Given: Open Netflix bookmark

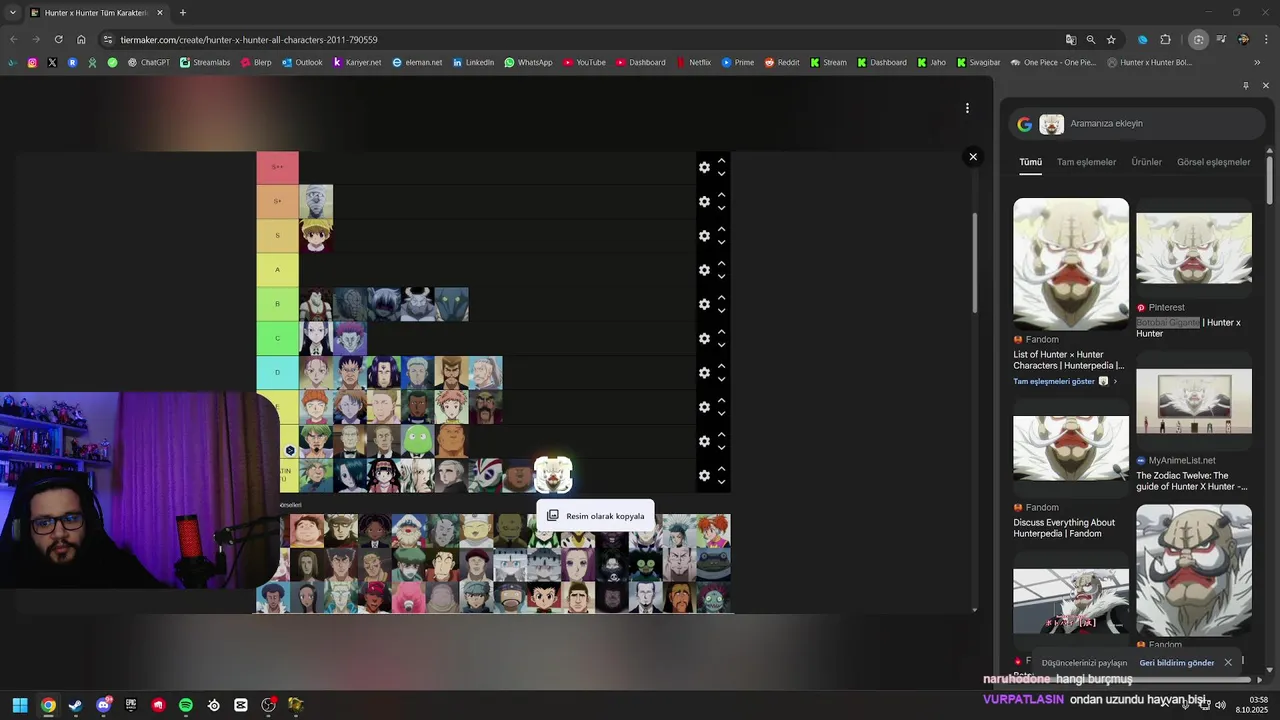Looking at the screenshot, I should [x=693, y=62].
